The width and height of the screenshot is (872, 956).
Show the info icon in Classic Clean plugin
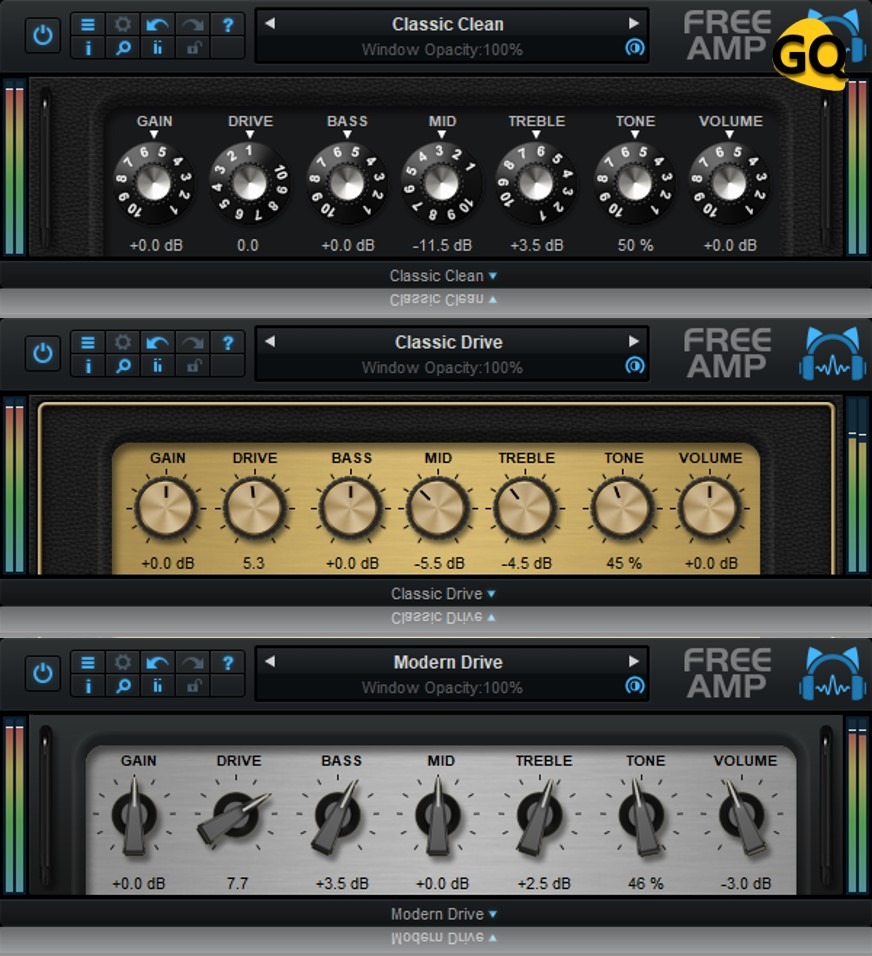tap(88, 48)
